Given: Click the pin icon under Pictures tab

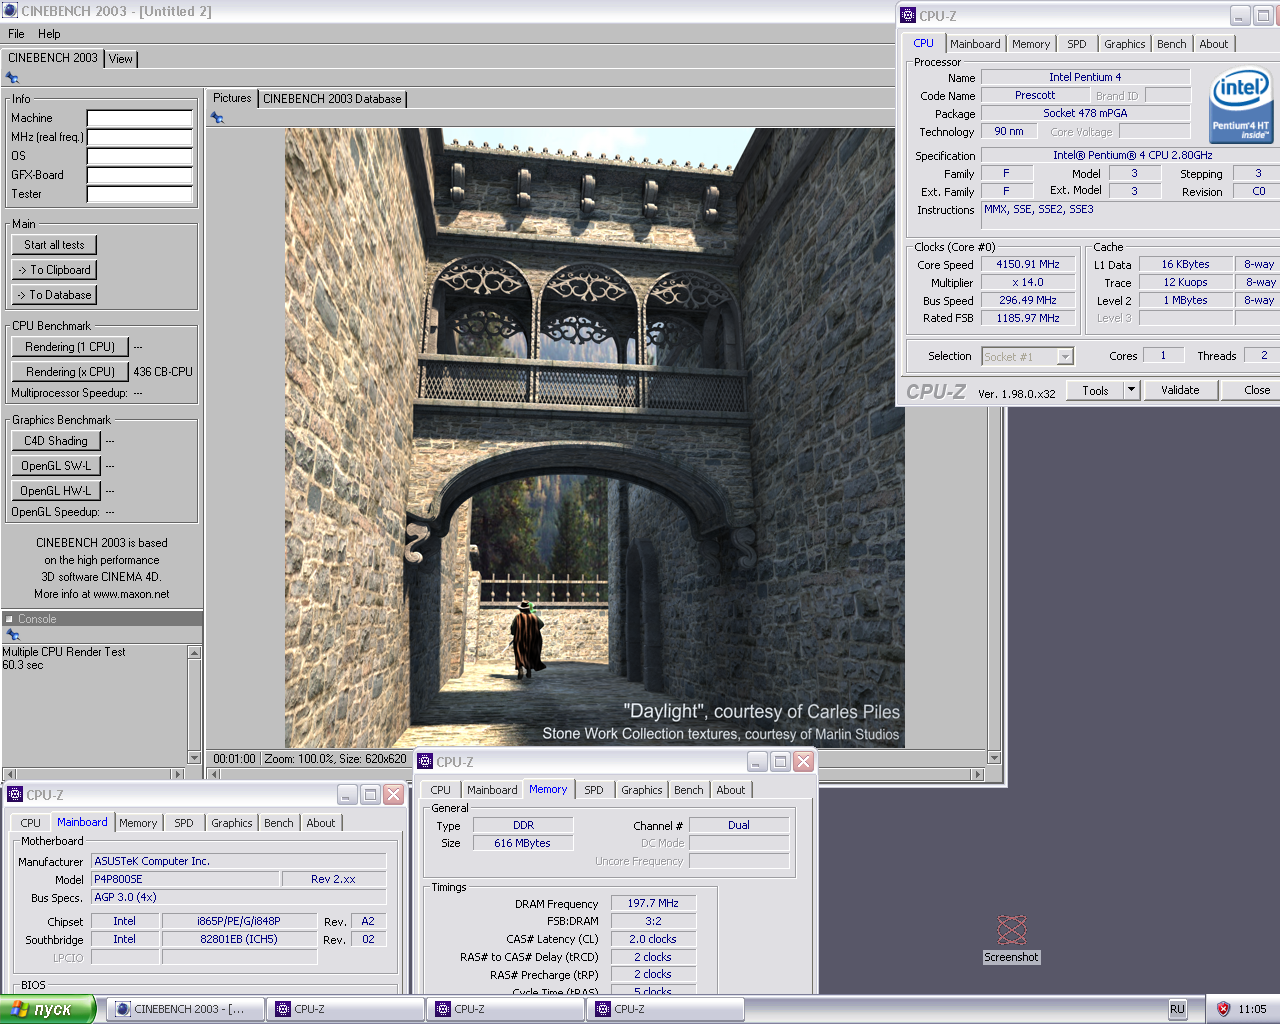Looking at the screenshot, I should pos(217,117).
